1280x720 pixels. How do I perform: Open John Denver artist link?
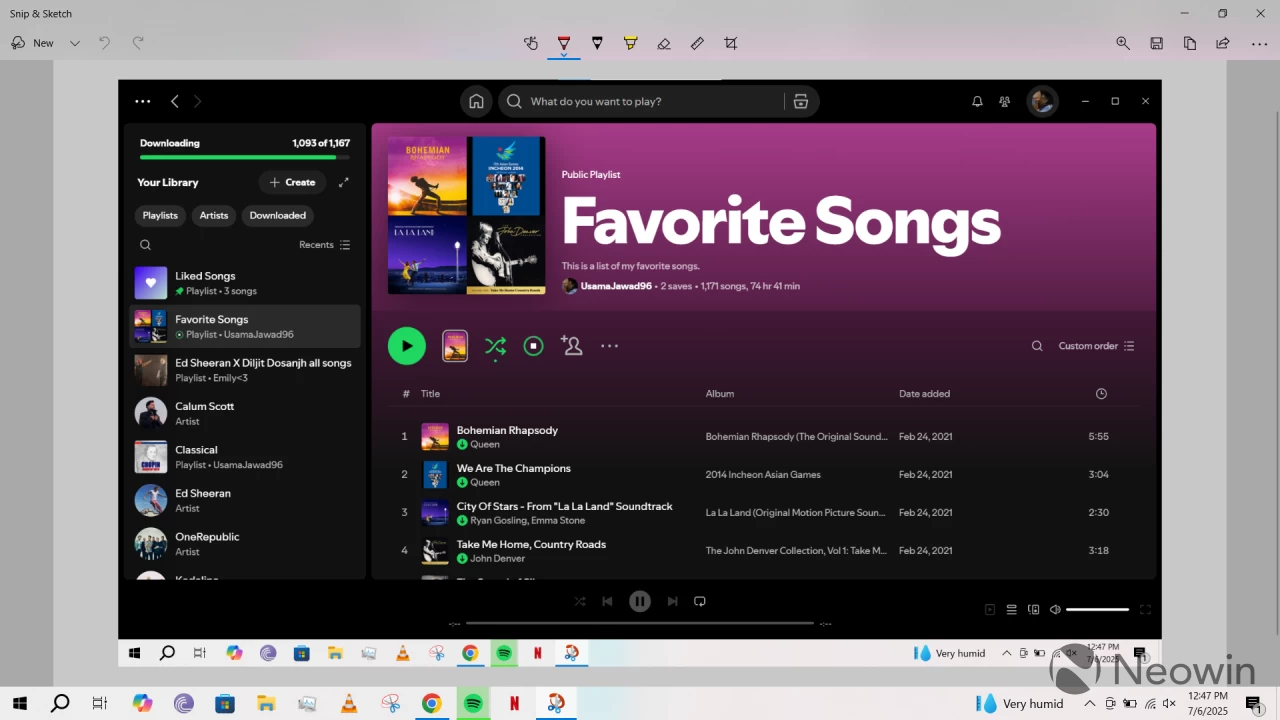click(497, 559)
